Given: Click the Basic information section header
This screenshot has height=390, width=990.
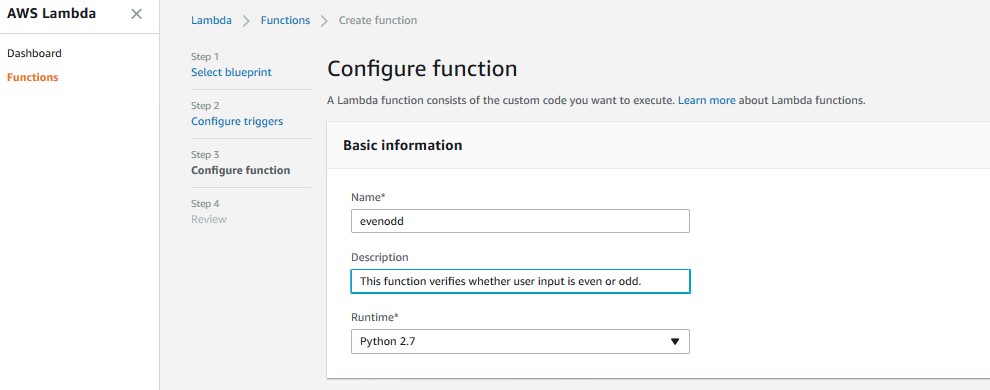Looking at the screenshot, I should [402, 145].
